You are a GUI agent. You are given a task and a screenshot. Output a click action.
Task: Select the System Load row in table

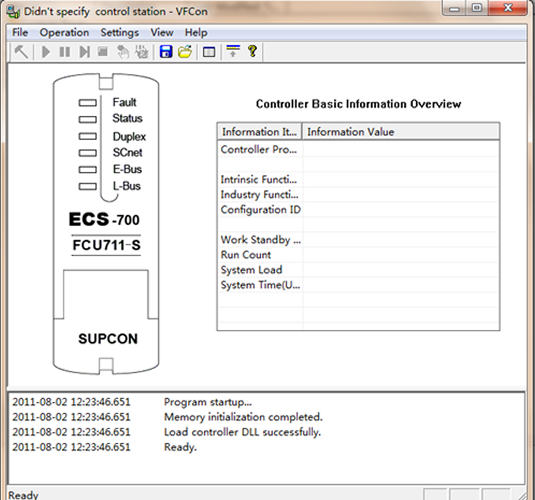pos(359,270)
